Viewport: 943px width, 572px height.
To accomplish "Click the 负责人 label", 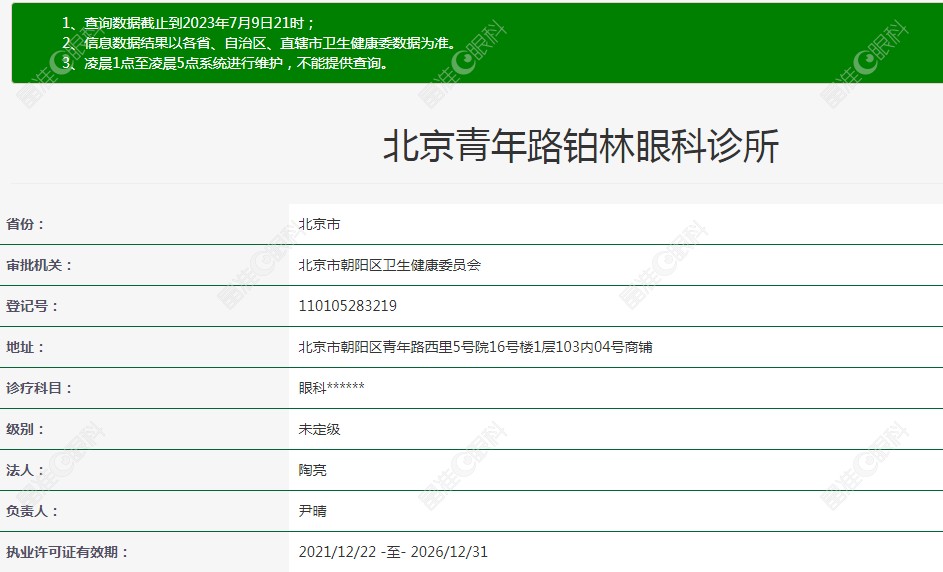I will 32,511.
